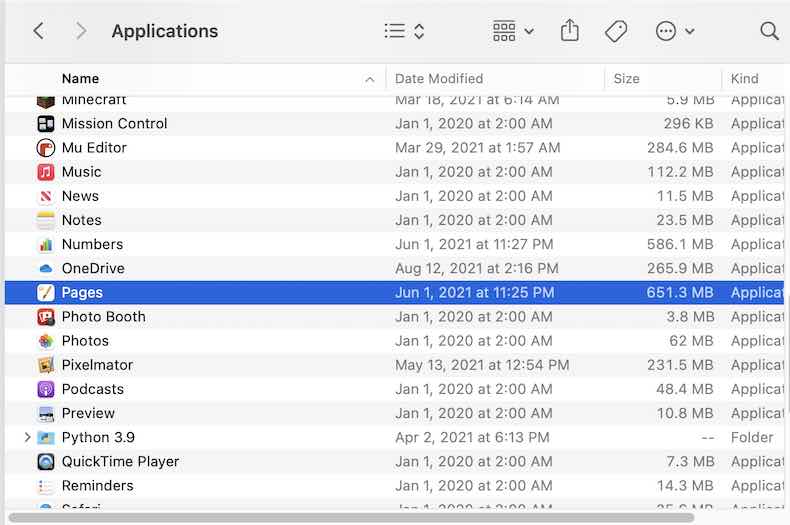This screenshot has height=525, width=790.
Task: Select the Python 3.9 folder icon
Action: (46, 438)
